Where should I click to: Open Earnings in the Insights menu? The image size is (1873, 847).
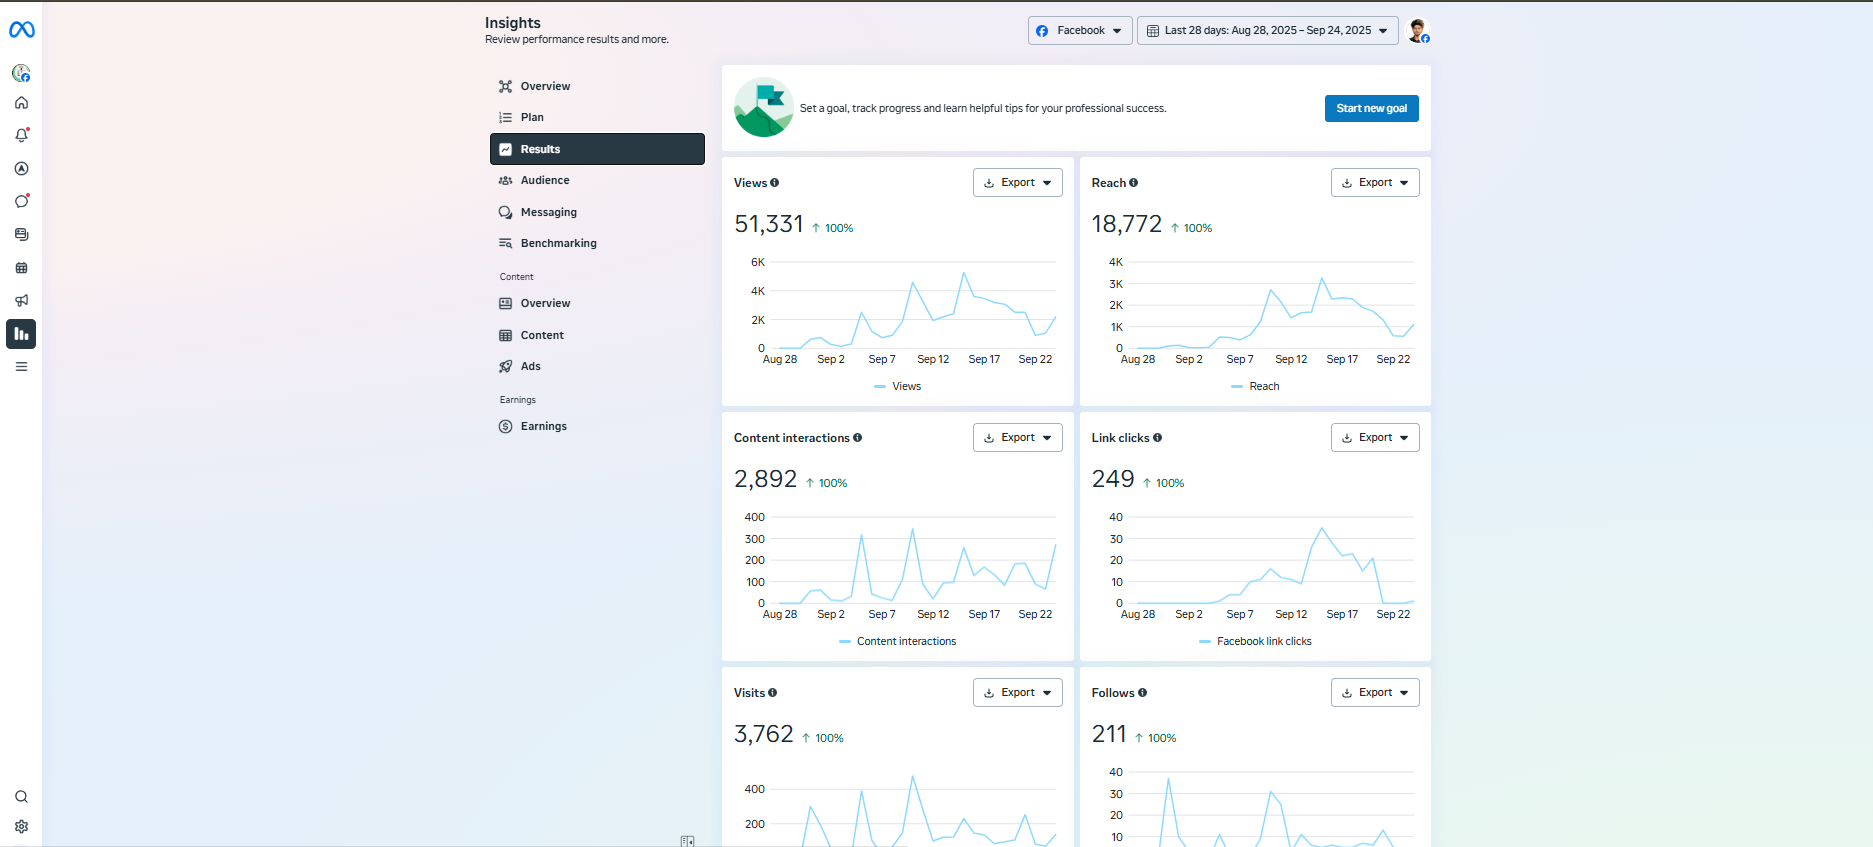543,427
